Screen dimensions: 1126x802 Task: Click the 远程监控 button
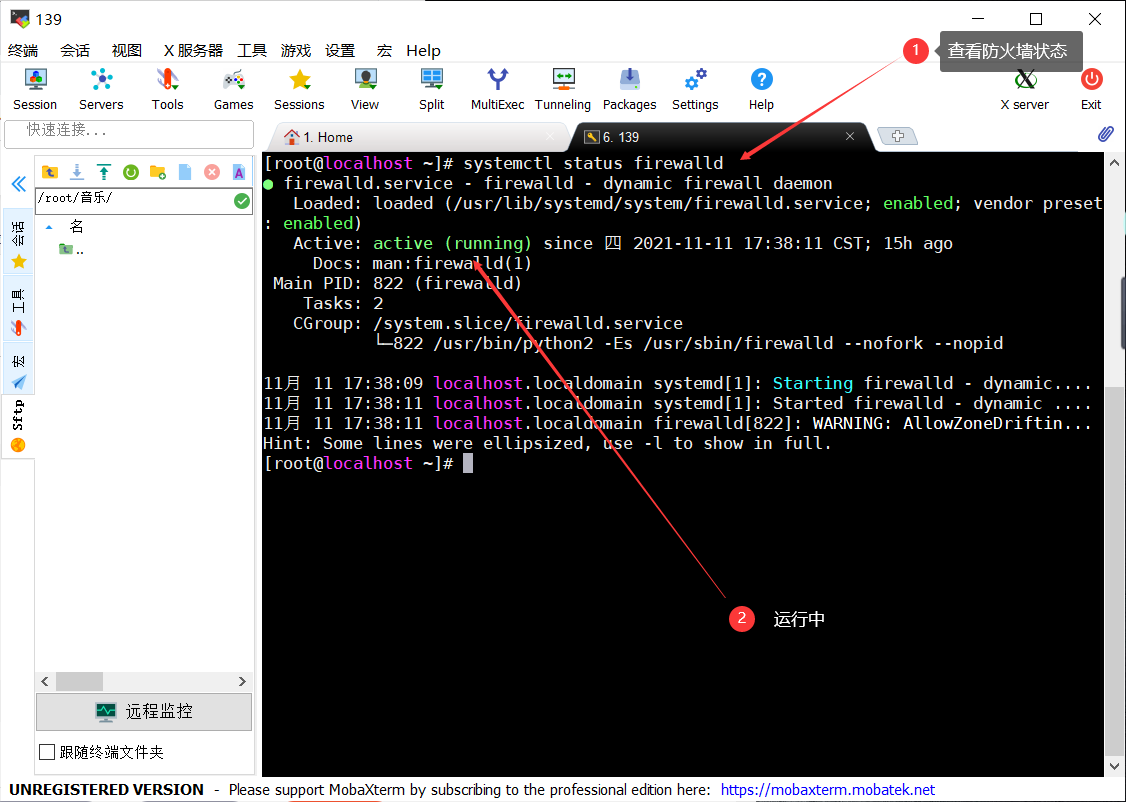click(x=143, y=711)
